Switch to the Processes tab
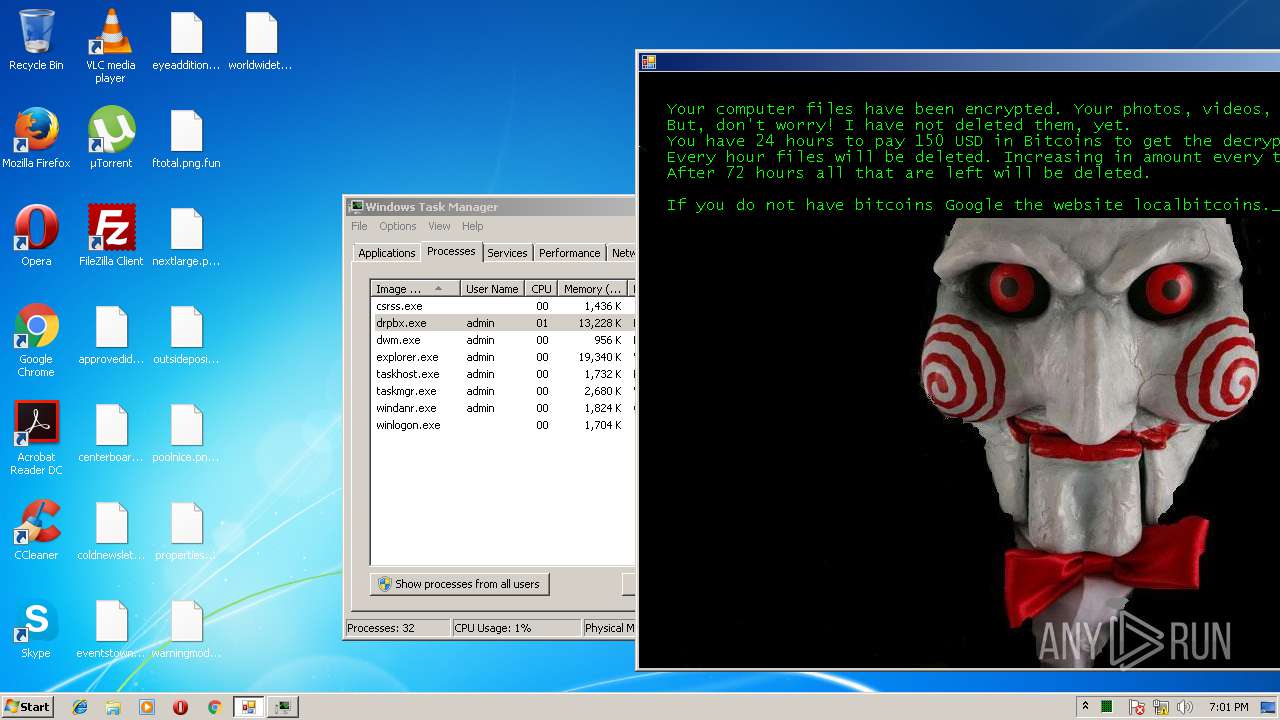The height and width of the screenshot is (720, 1280). click(451, 251)
